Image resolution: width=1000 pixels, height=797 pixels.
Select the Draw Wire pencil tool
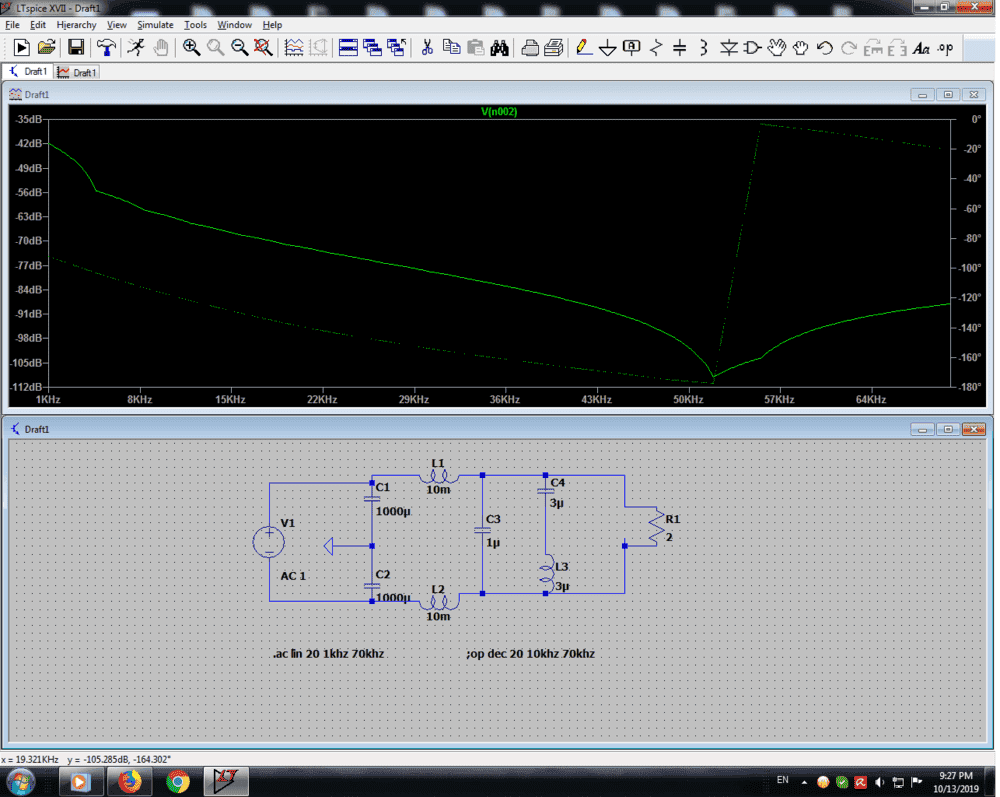(584, 47)
